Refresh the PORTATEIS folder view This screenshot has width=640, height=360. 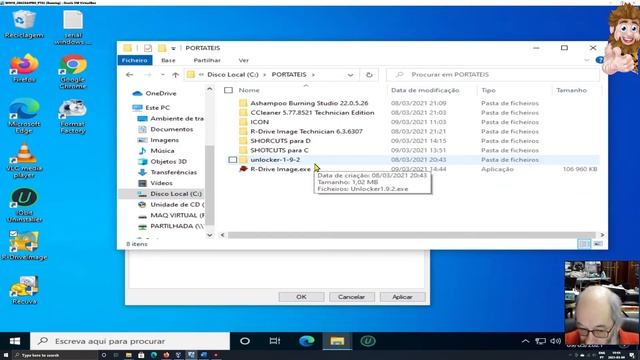369,75
